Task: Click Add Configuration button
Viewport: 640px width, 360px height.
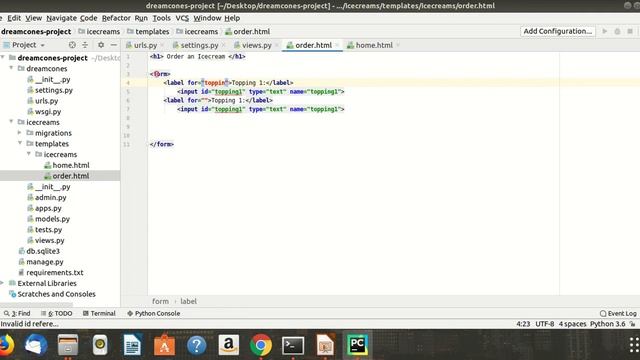Action: (x=558, y=31)
